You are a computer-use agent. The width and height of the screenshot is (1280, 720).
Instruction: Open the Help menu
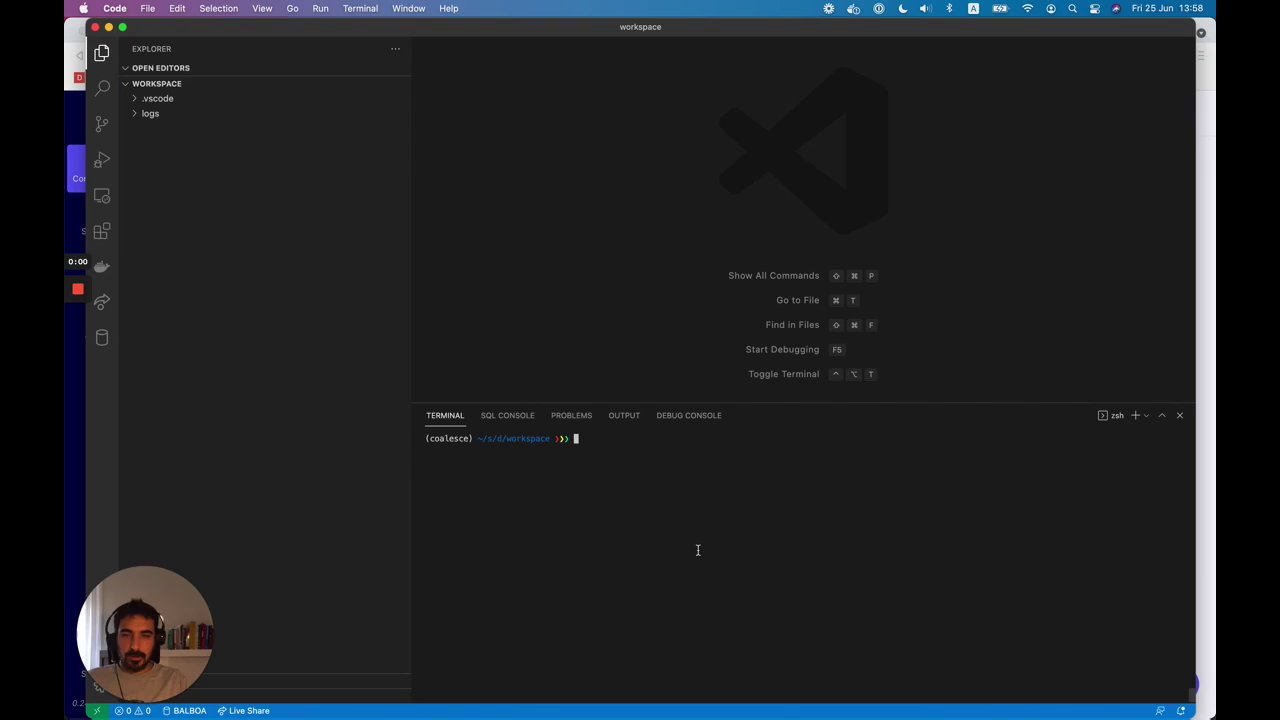pos(448,9)
